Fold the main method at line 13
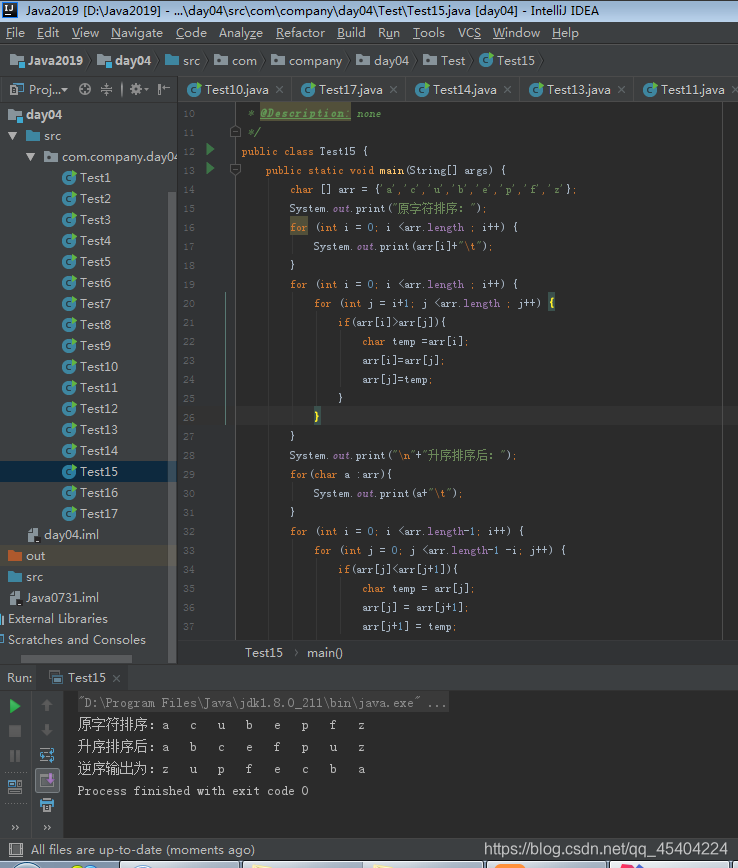Image resolution: width=738 pixels, height=868 pixels. click(235, 169)
